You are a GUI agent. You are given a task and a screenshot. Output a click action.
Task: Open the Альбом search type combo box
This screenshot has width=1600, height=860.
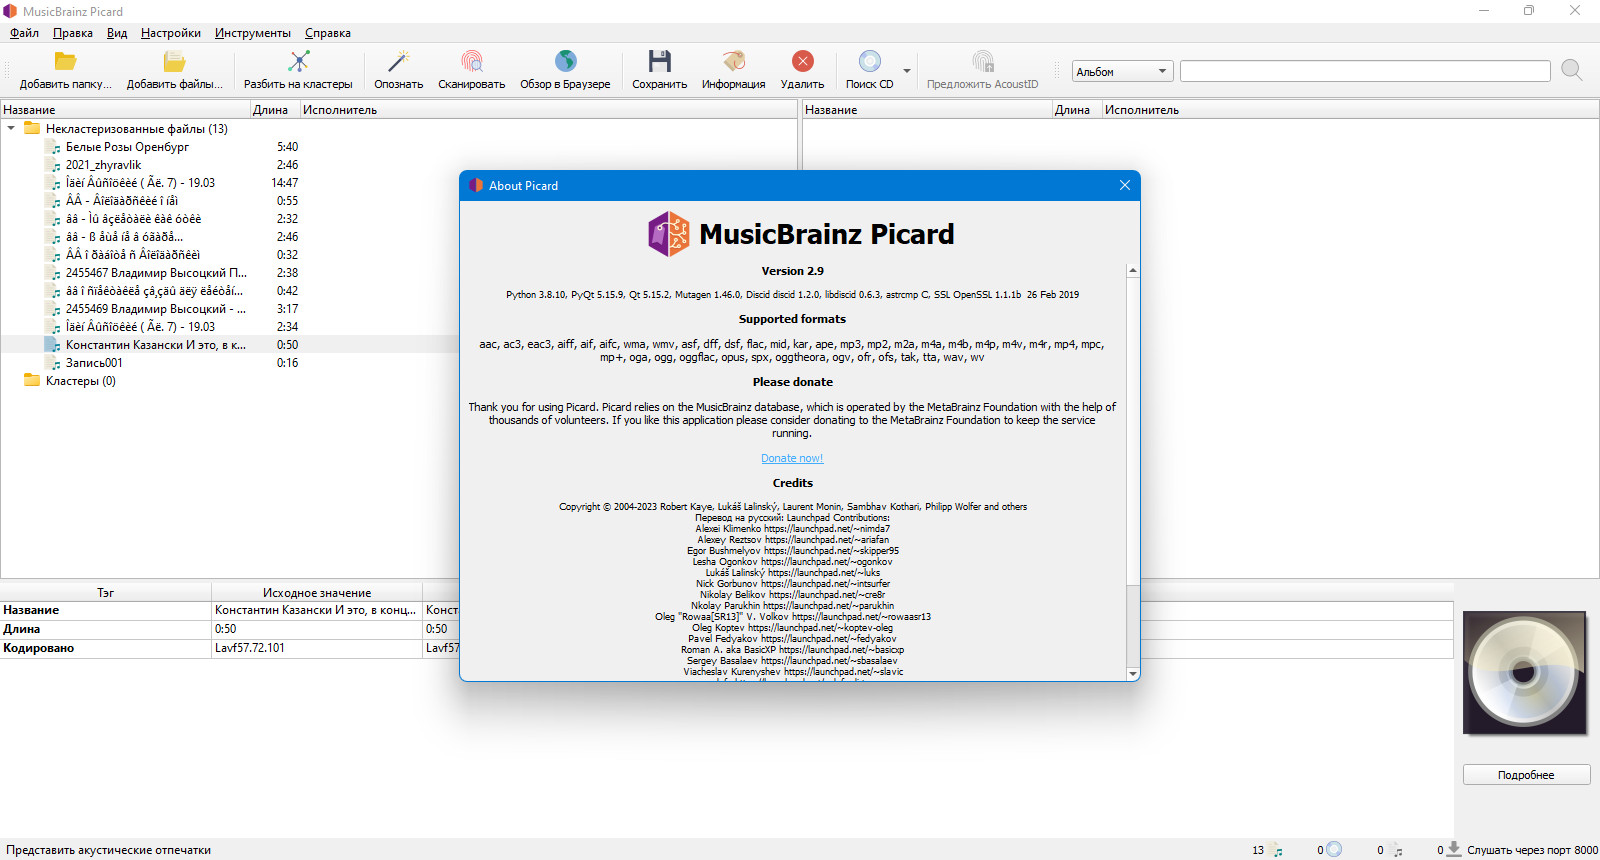(1122, 72)
